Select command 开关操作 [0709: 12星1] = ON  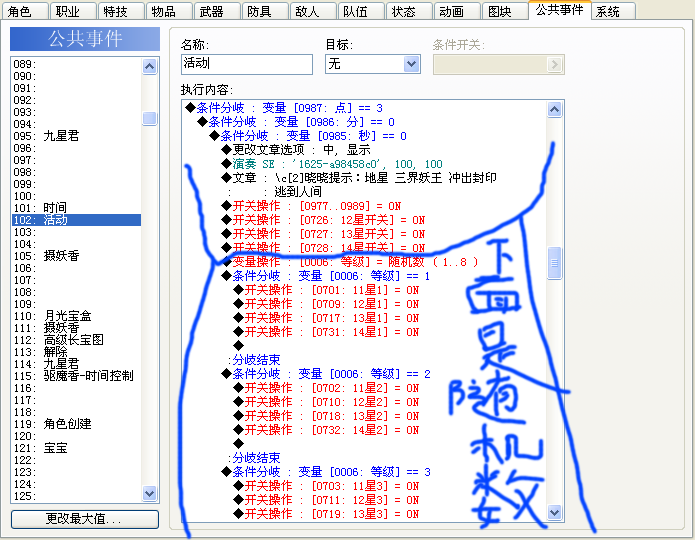pos(326,304)
